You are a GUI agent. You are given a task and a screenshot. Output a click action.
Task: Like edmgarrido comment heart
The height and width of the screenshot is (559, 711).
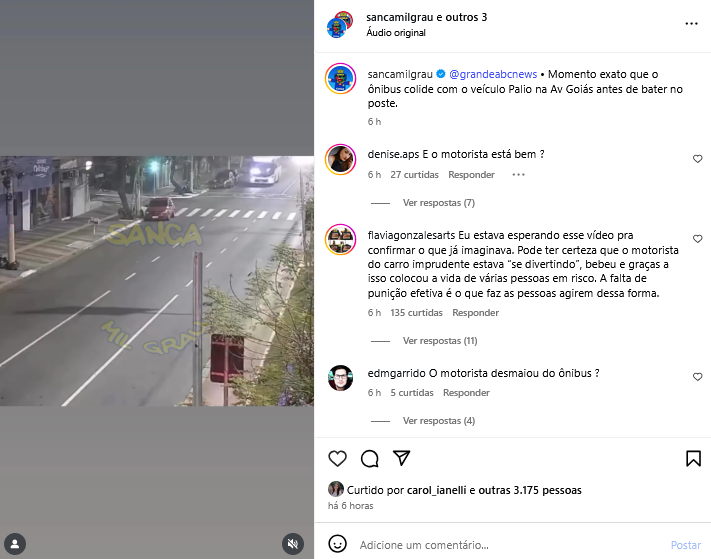point(697,377)
